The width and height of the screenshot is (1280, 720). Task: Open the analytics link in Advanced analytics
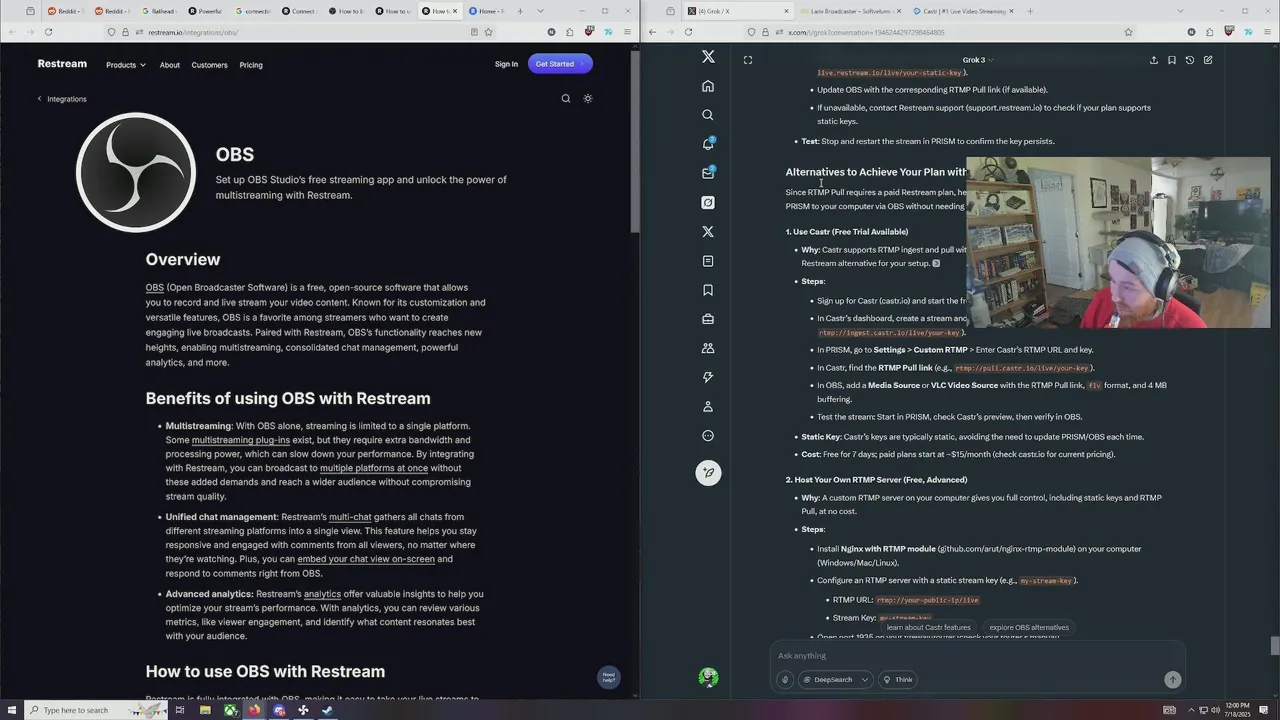[322, 594]
